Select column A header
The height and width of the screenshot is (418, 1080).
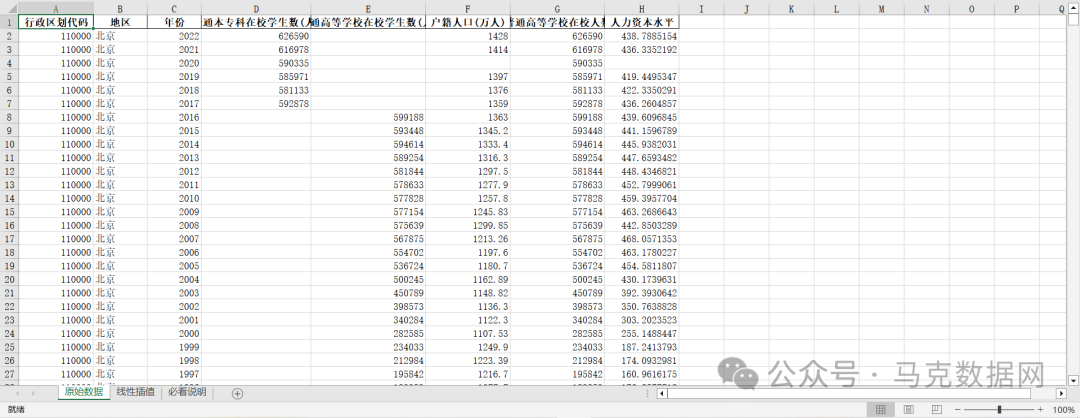click(56, 8)
